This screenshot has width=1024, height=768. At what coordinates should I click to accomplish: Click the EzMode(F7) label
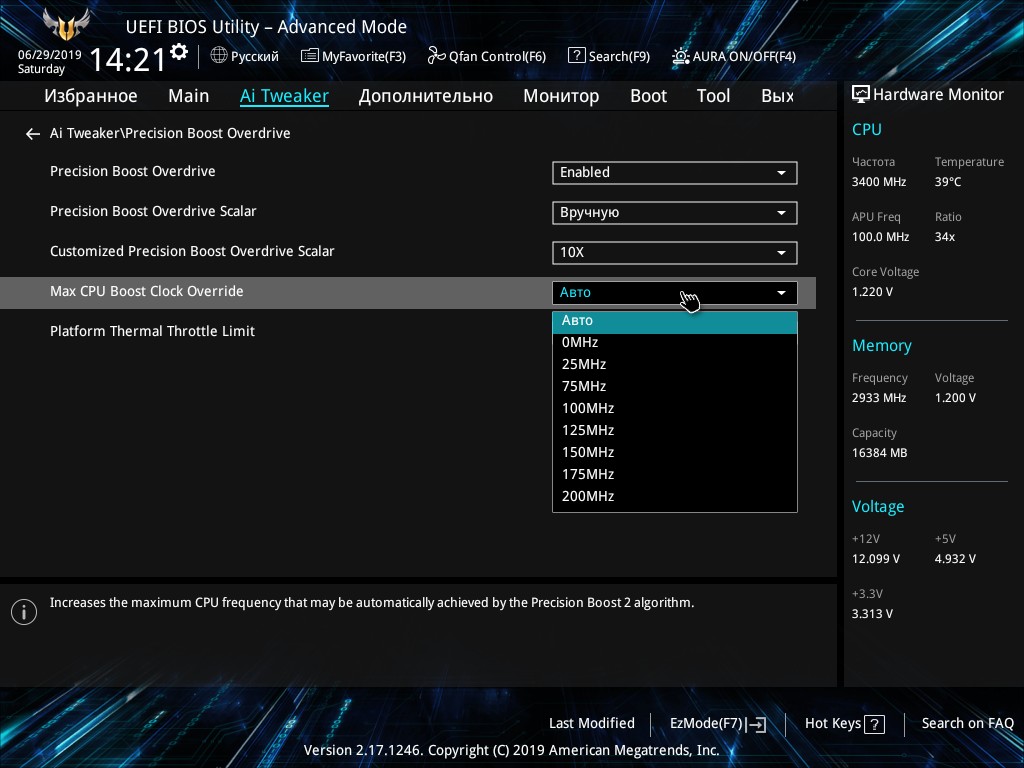click(706, 724)
